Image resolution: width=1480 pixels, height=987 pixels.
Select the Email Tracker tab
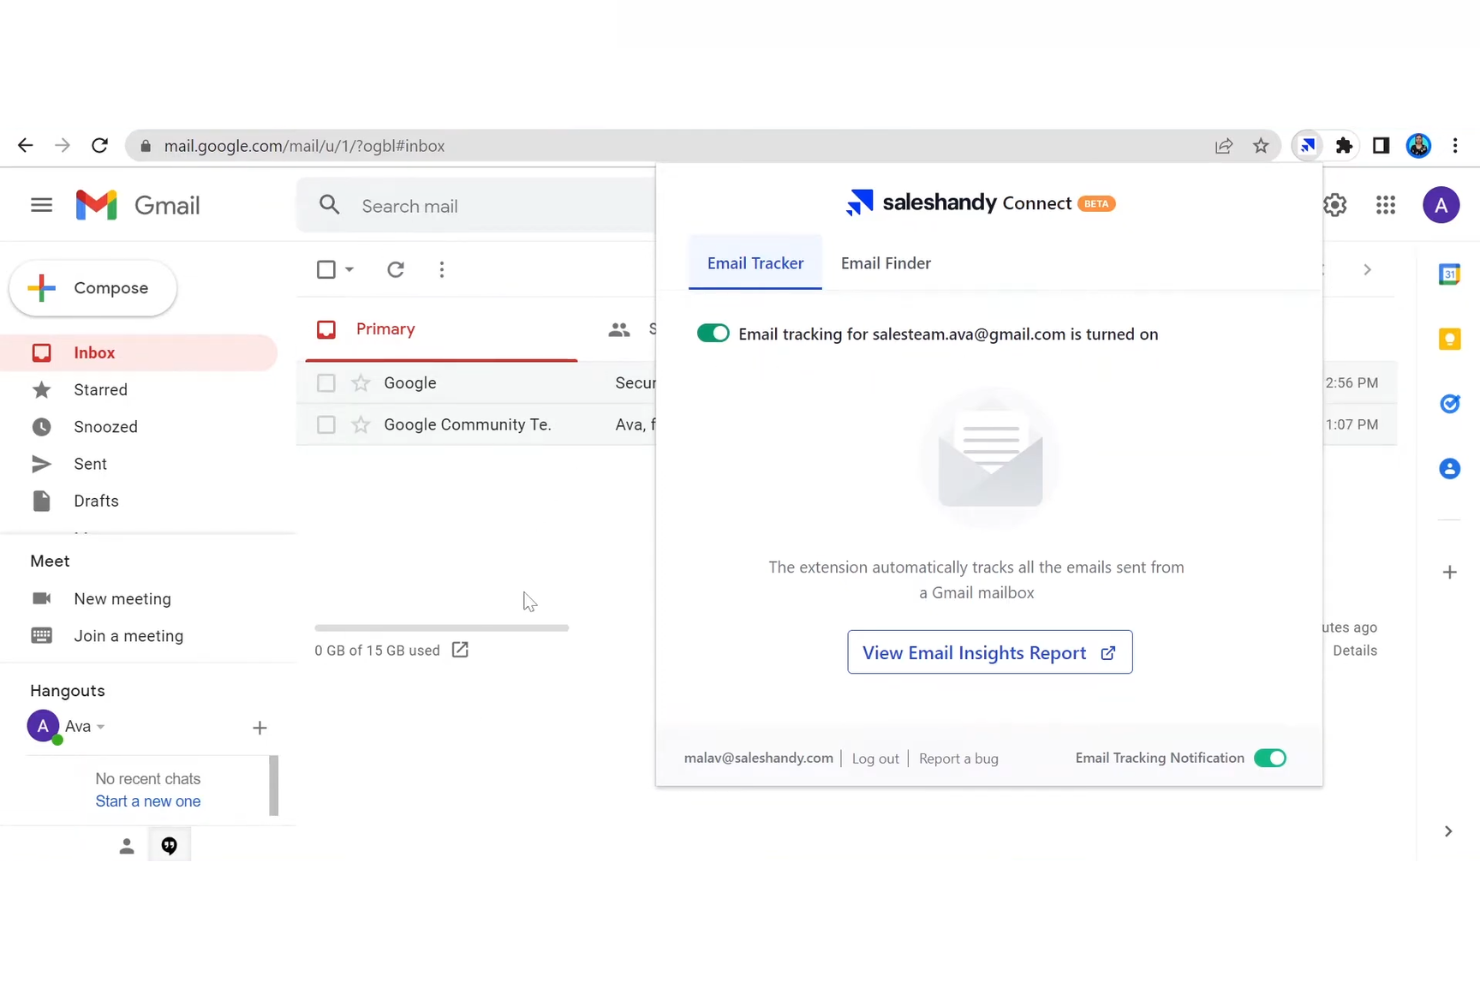tap(755, 263)
